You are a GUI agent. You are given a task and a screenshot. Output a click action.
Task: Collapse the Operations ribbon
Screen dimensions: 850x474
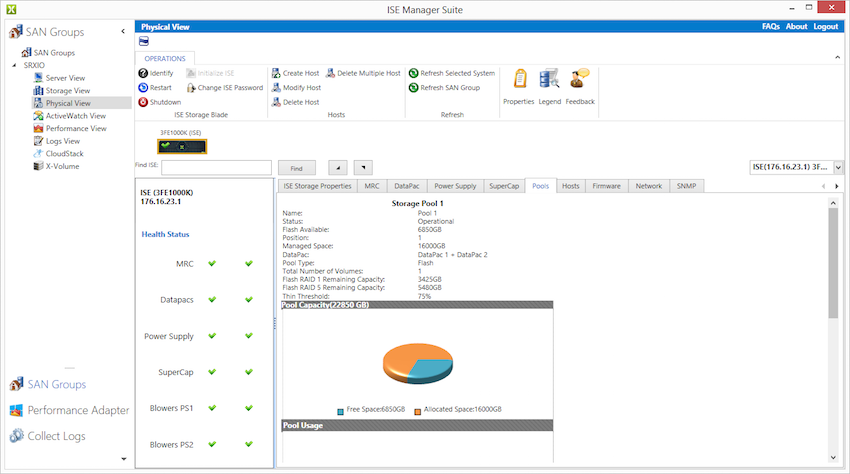point(838,57)
